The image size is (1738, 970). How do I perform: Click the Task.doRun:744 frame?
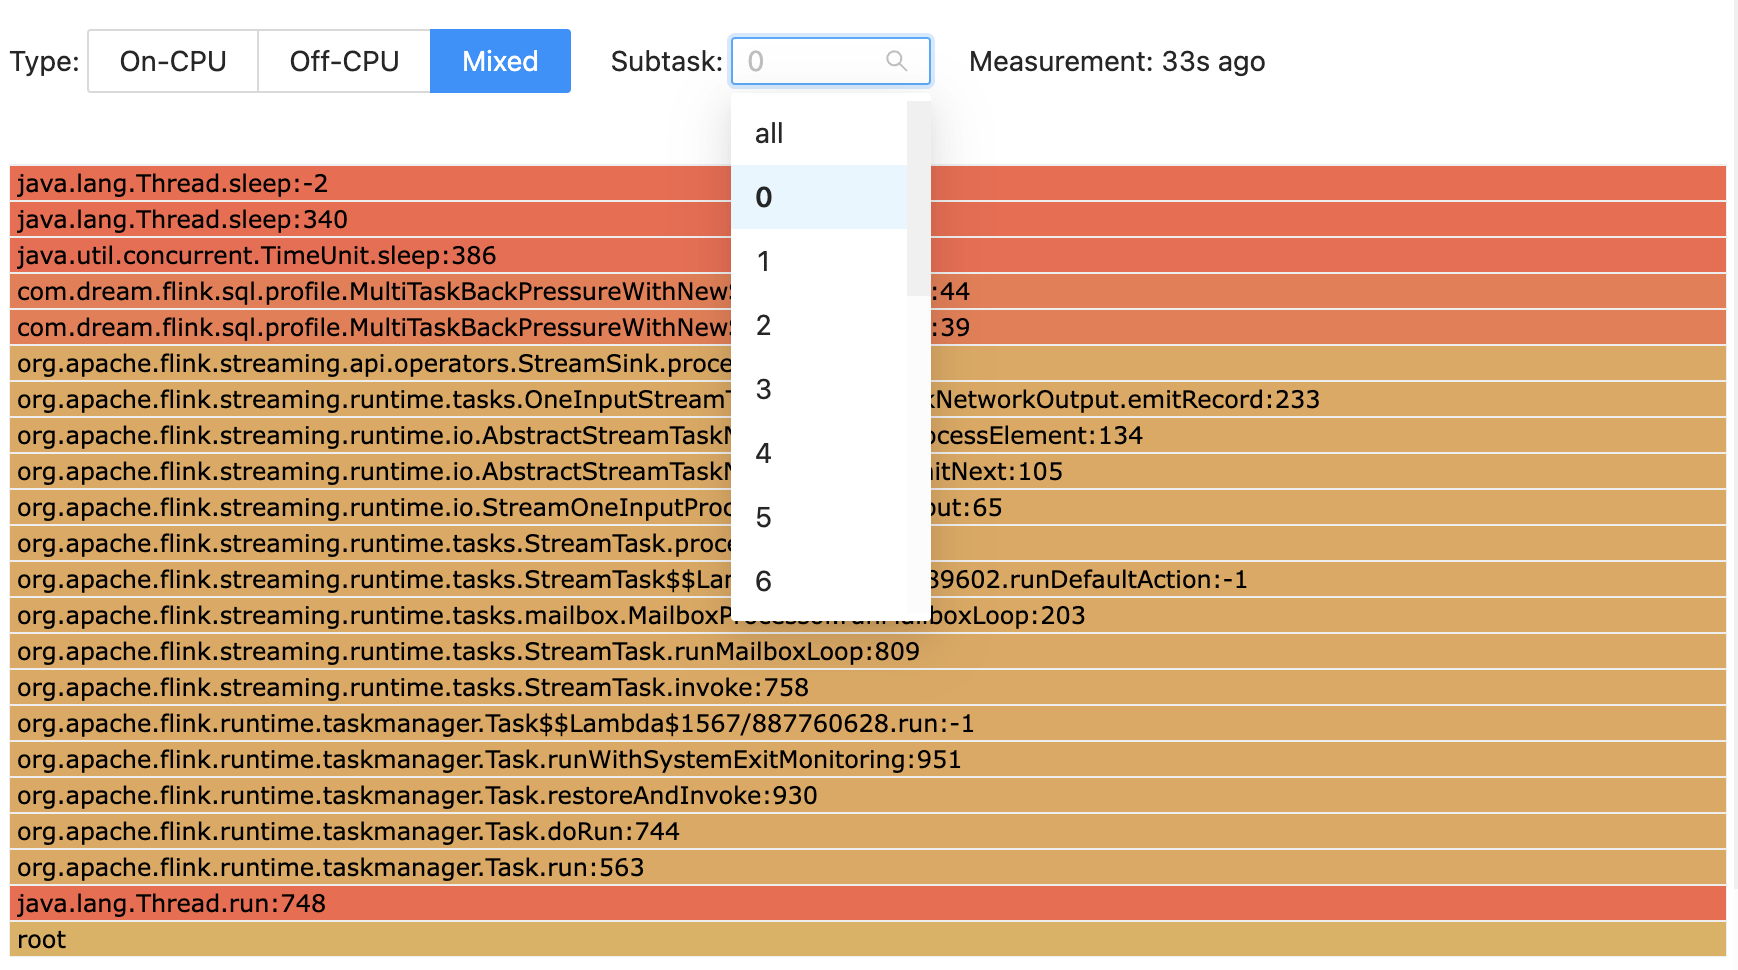(x=868, y=832)
